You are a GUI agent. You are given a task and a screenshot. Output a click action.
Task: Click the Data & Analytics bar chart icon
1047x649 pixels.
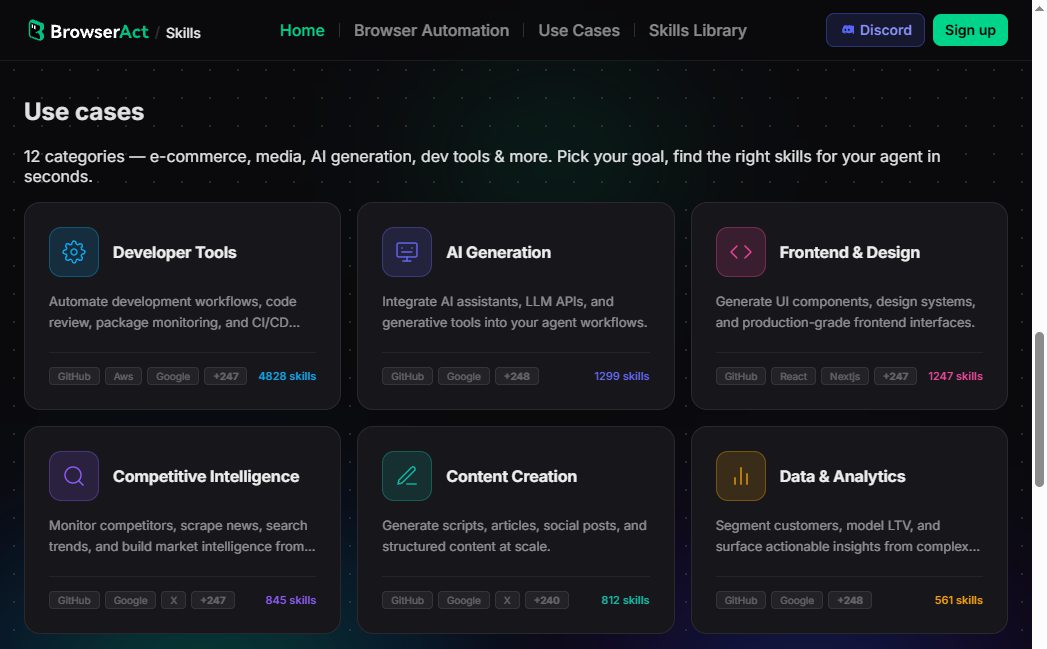click(x=741, y=476)
